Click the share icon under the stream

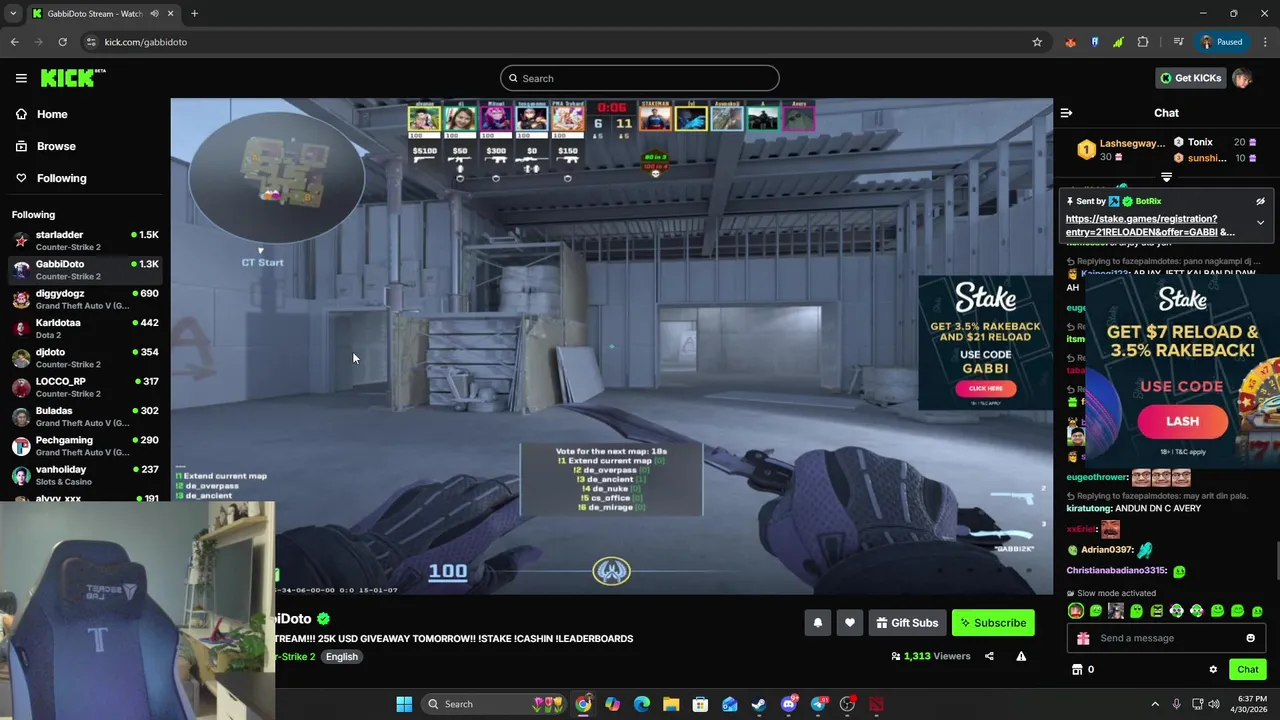coord(989,656)
